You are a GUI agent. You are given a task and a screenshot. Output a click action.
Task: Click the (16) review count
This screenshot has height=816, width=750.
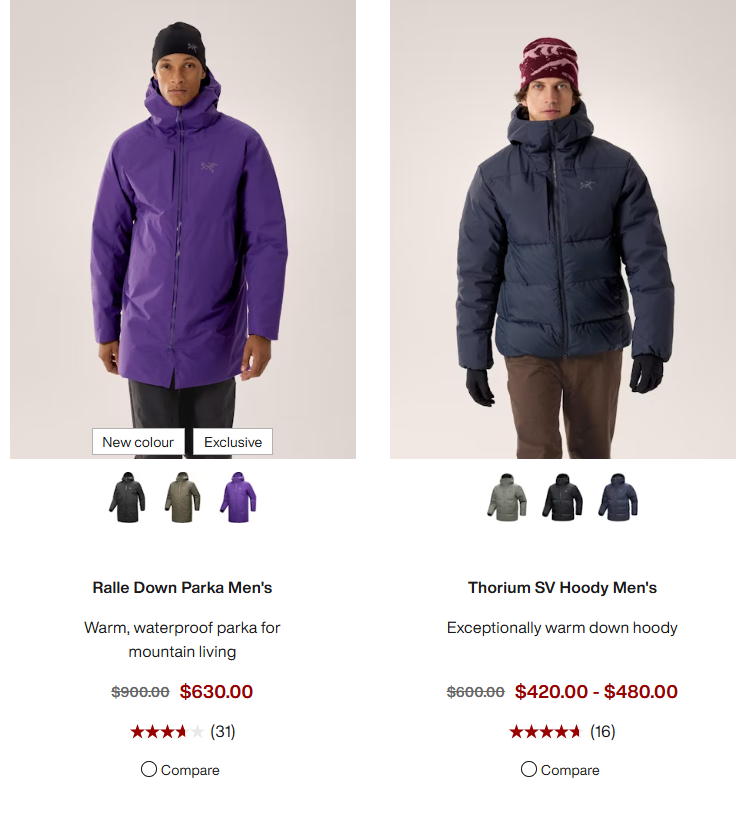[603, 732]
